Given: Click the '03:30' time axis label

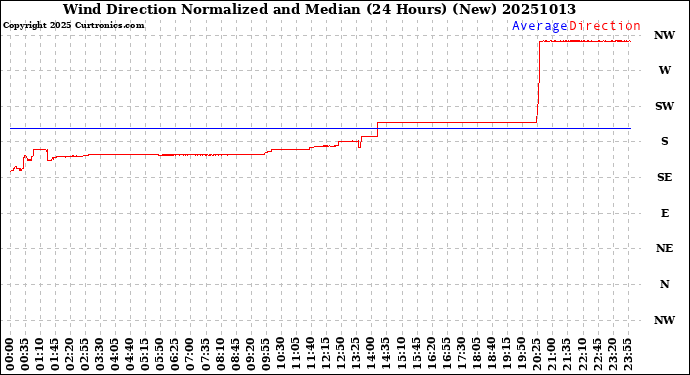Looking at the screenshot, I should click(x=100, y=354).
